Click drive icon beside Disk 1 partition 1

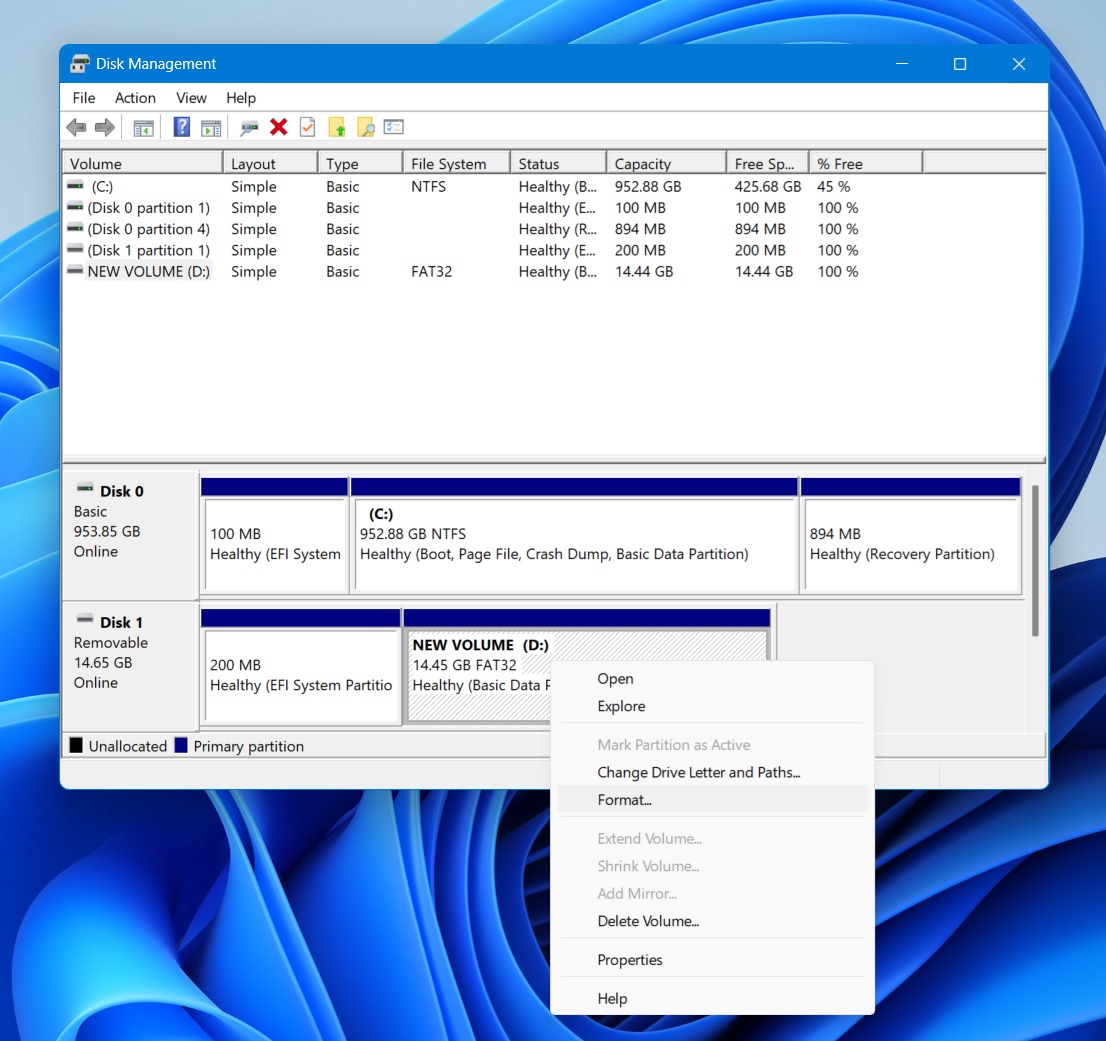pyautogui.click(x=75, y=249)
